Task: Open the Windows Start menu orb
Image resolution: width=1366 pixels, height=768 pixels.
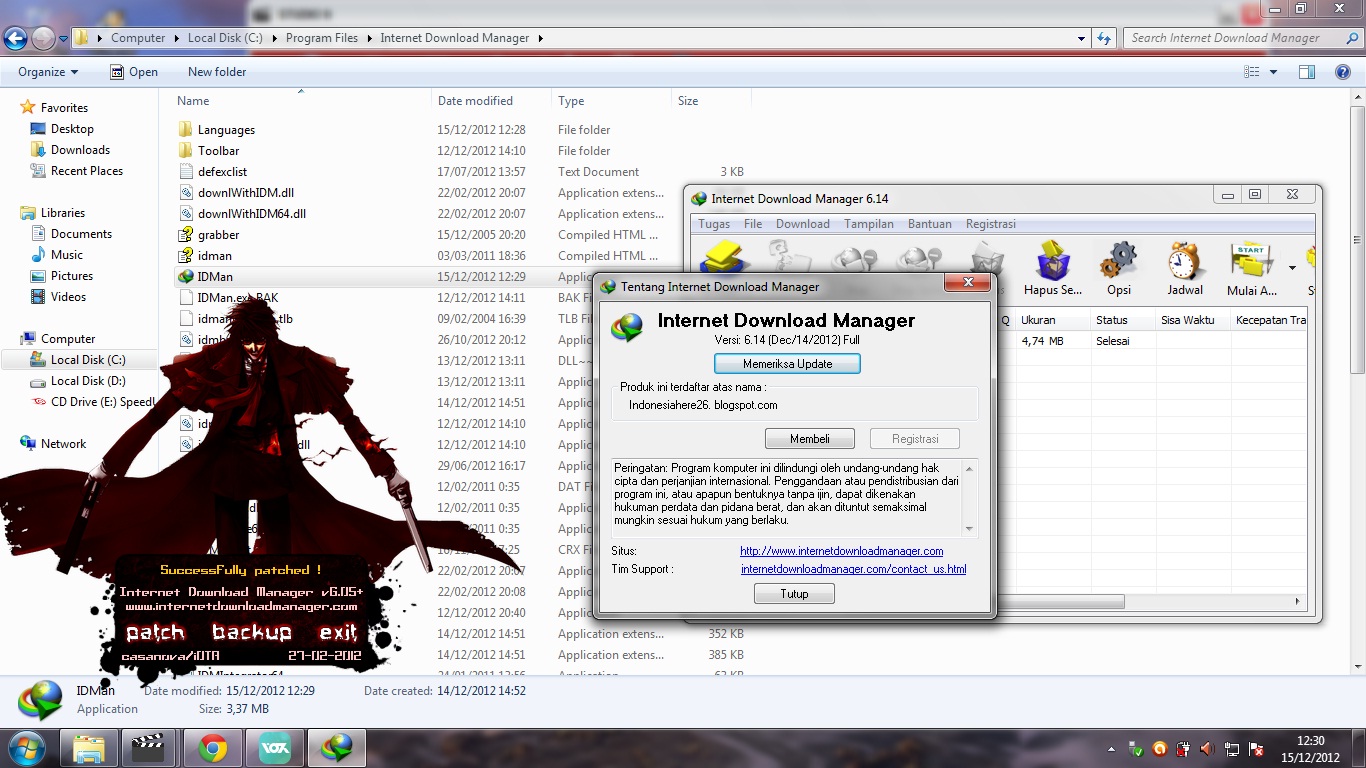Action: click(26, 748)
